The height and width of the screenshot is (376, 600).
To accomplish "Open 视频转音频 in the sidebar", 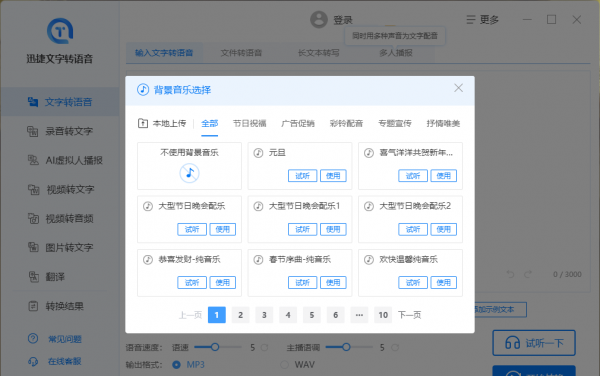I will [60, 218].
